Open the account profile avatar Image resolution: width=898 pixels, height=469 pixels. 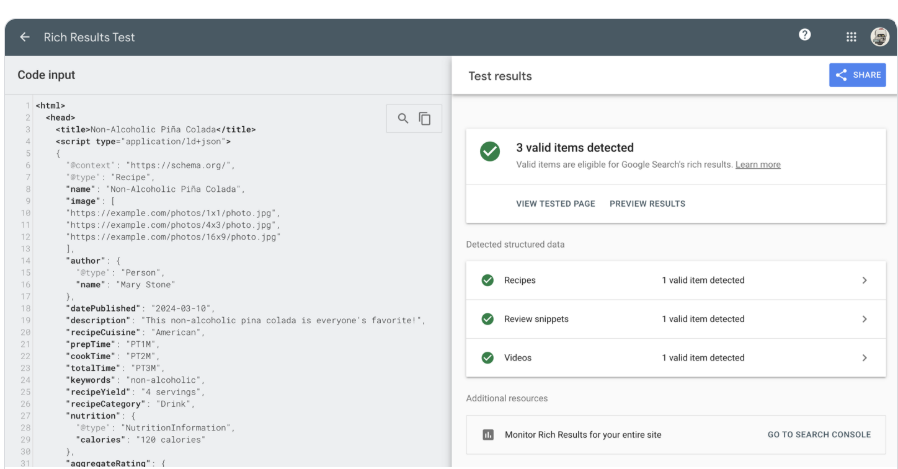point(880,37)
